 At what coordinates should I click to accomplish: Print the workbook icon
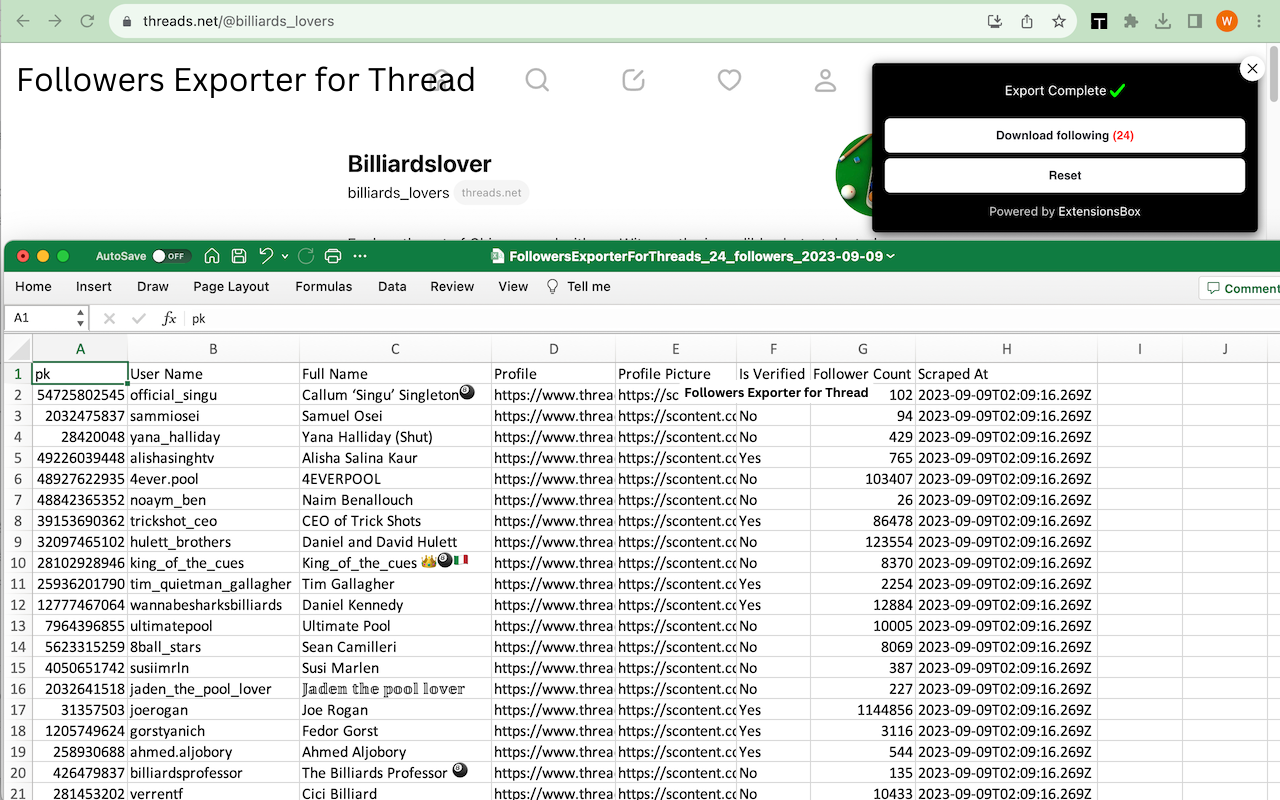(x=333, y=256)
